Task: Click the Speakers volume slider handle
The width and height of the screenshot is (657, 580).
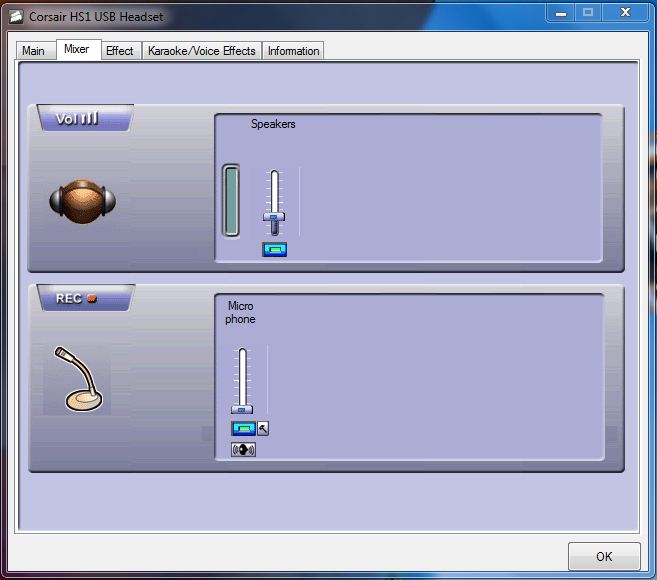Action: pyautogui.click(x=274, y=217)
